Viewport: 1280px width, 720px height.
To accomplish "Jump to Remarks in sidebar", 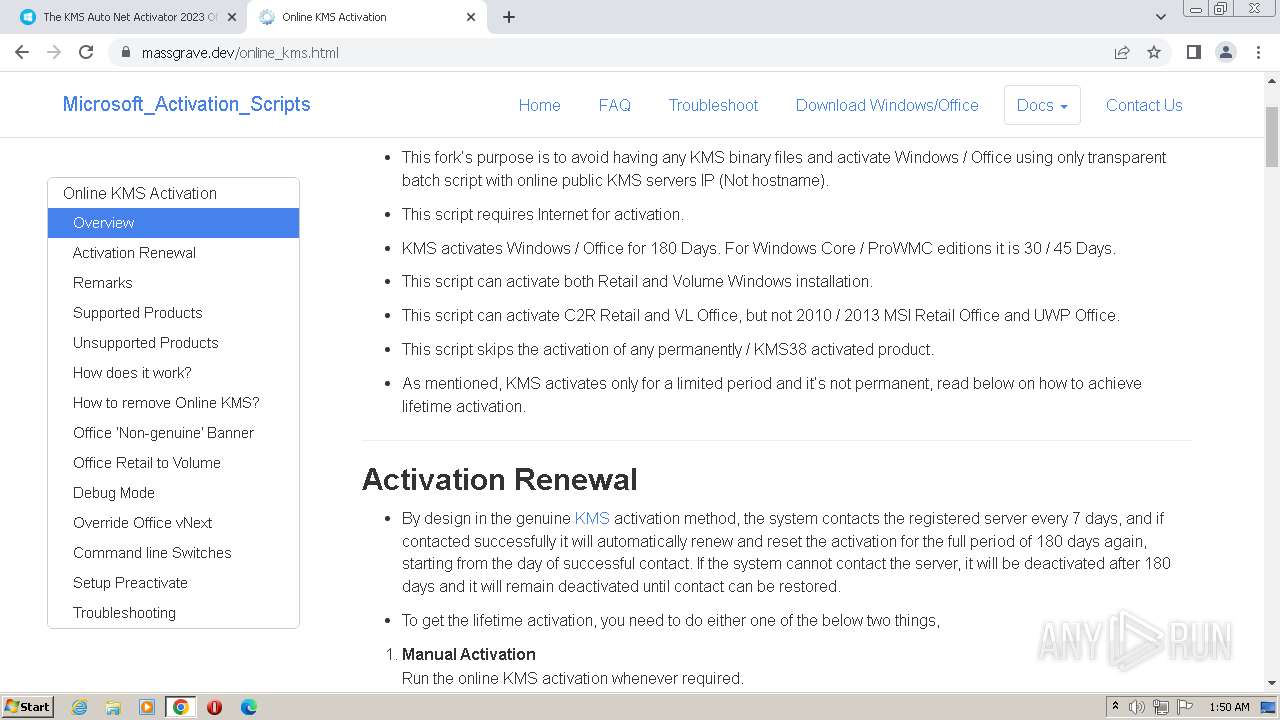I will pyautogui.click(x=173, y=283).
